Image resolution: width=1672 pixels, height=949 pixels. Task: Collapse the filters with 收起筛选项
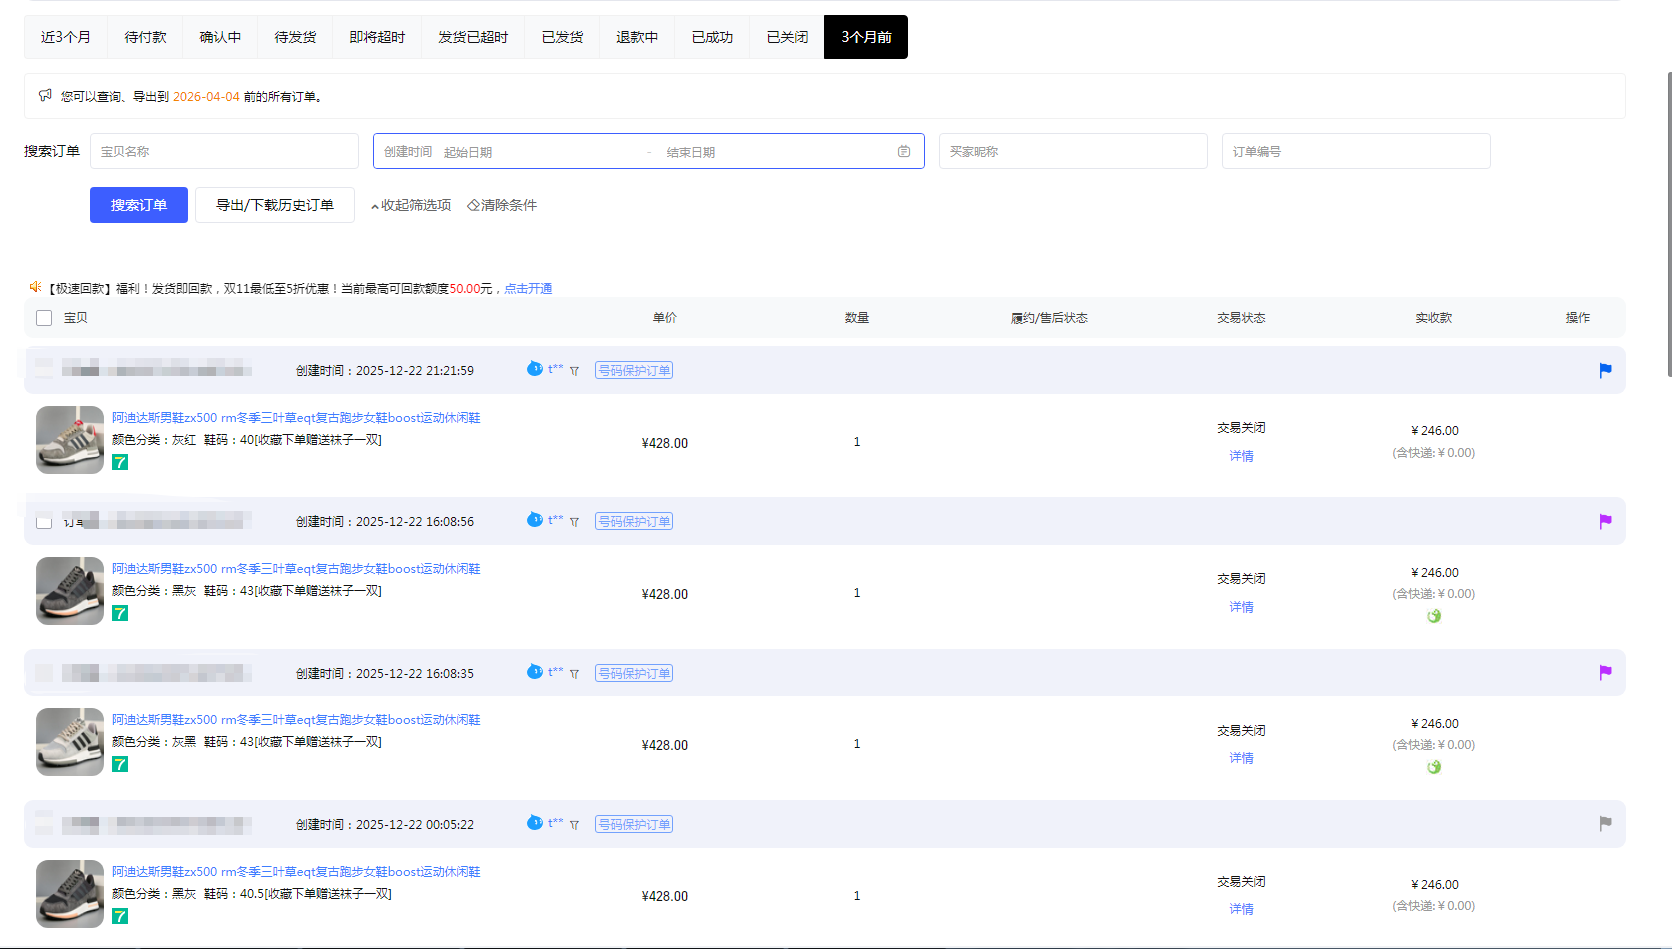(411, 205)
